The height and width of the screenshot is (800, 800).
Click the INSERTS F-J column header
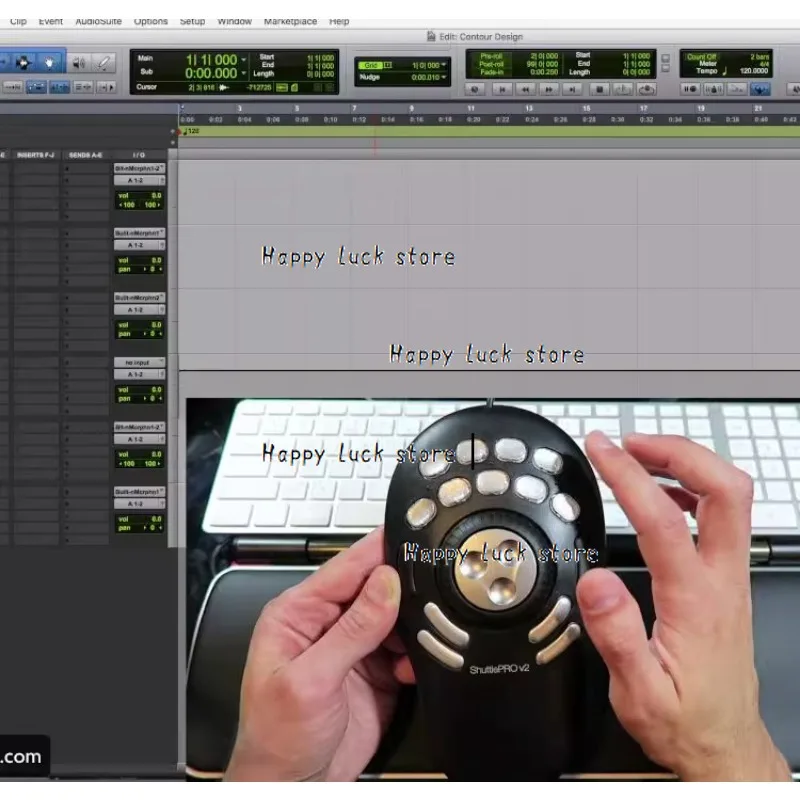coord(36,155)
